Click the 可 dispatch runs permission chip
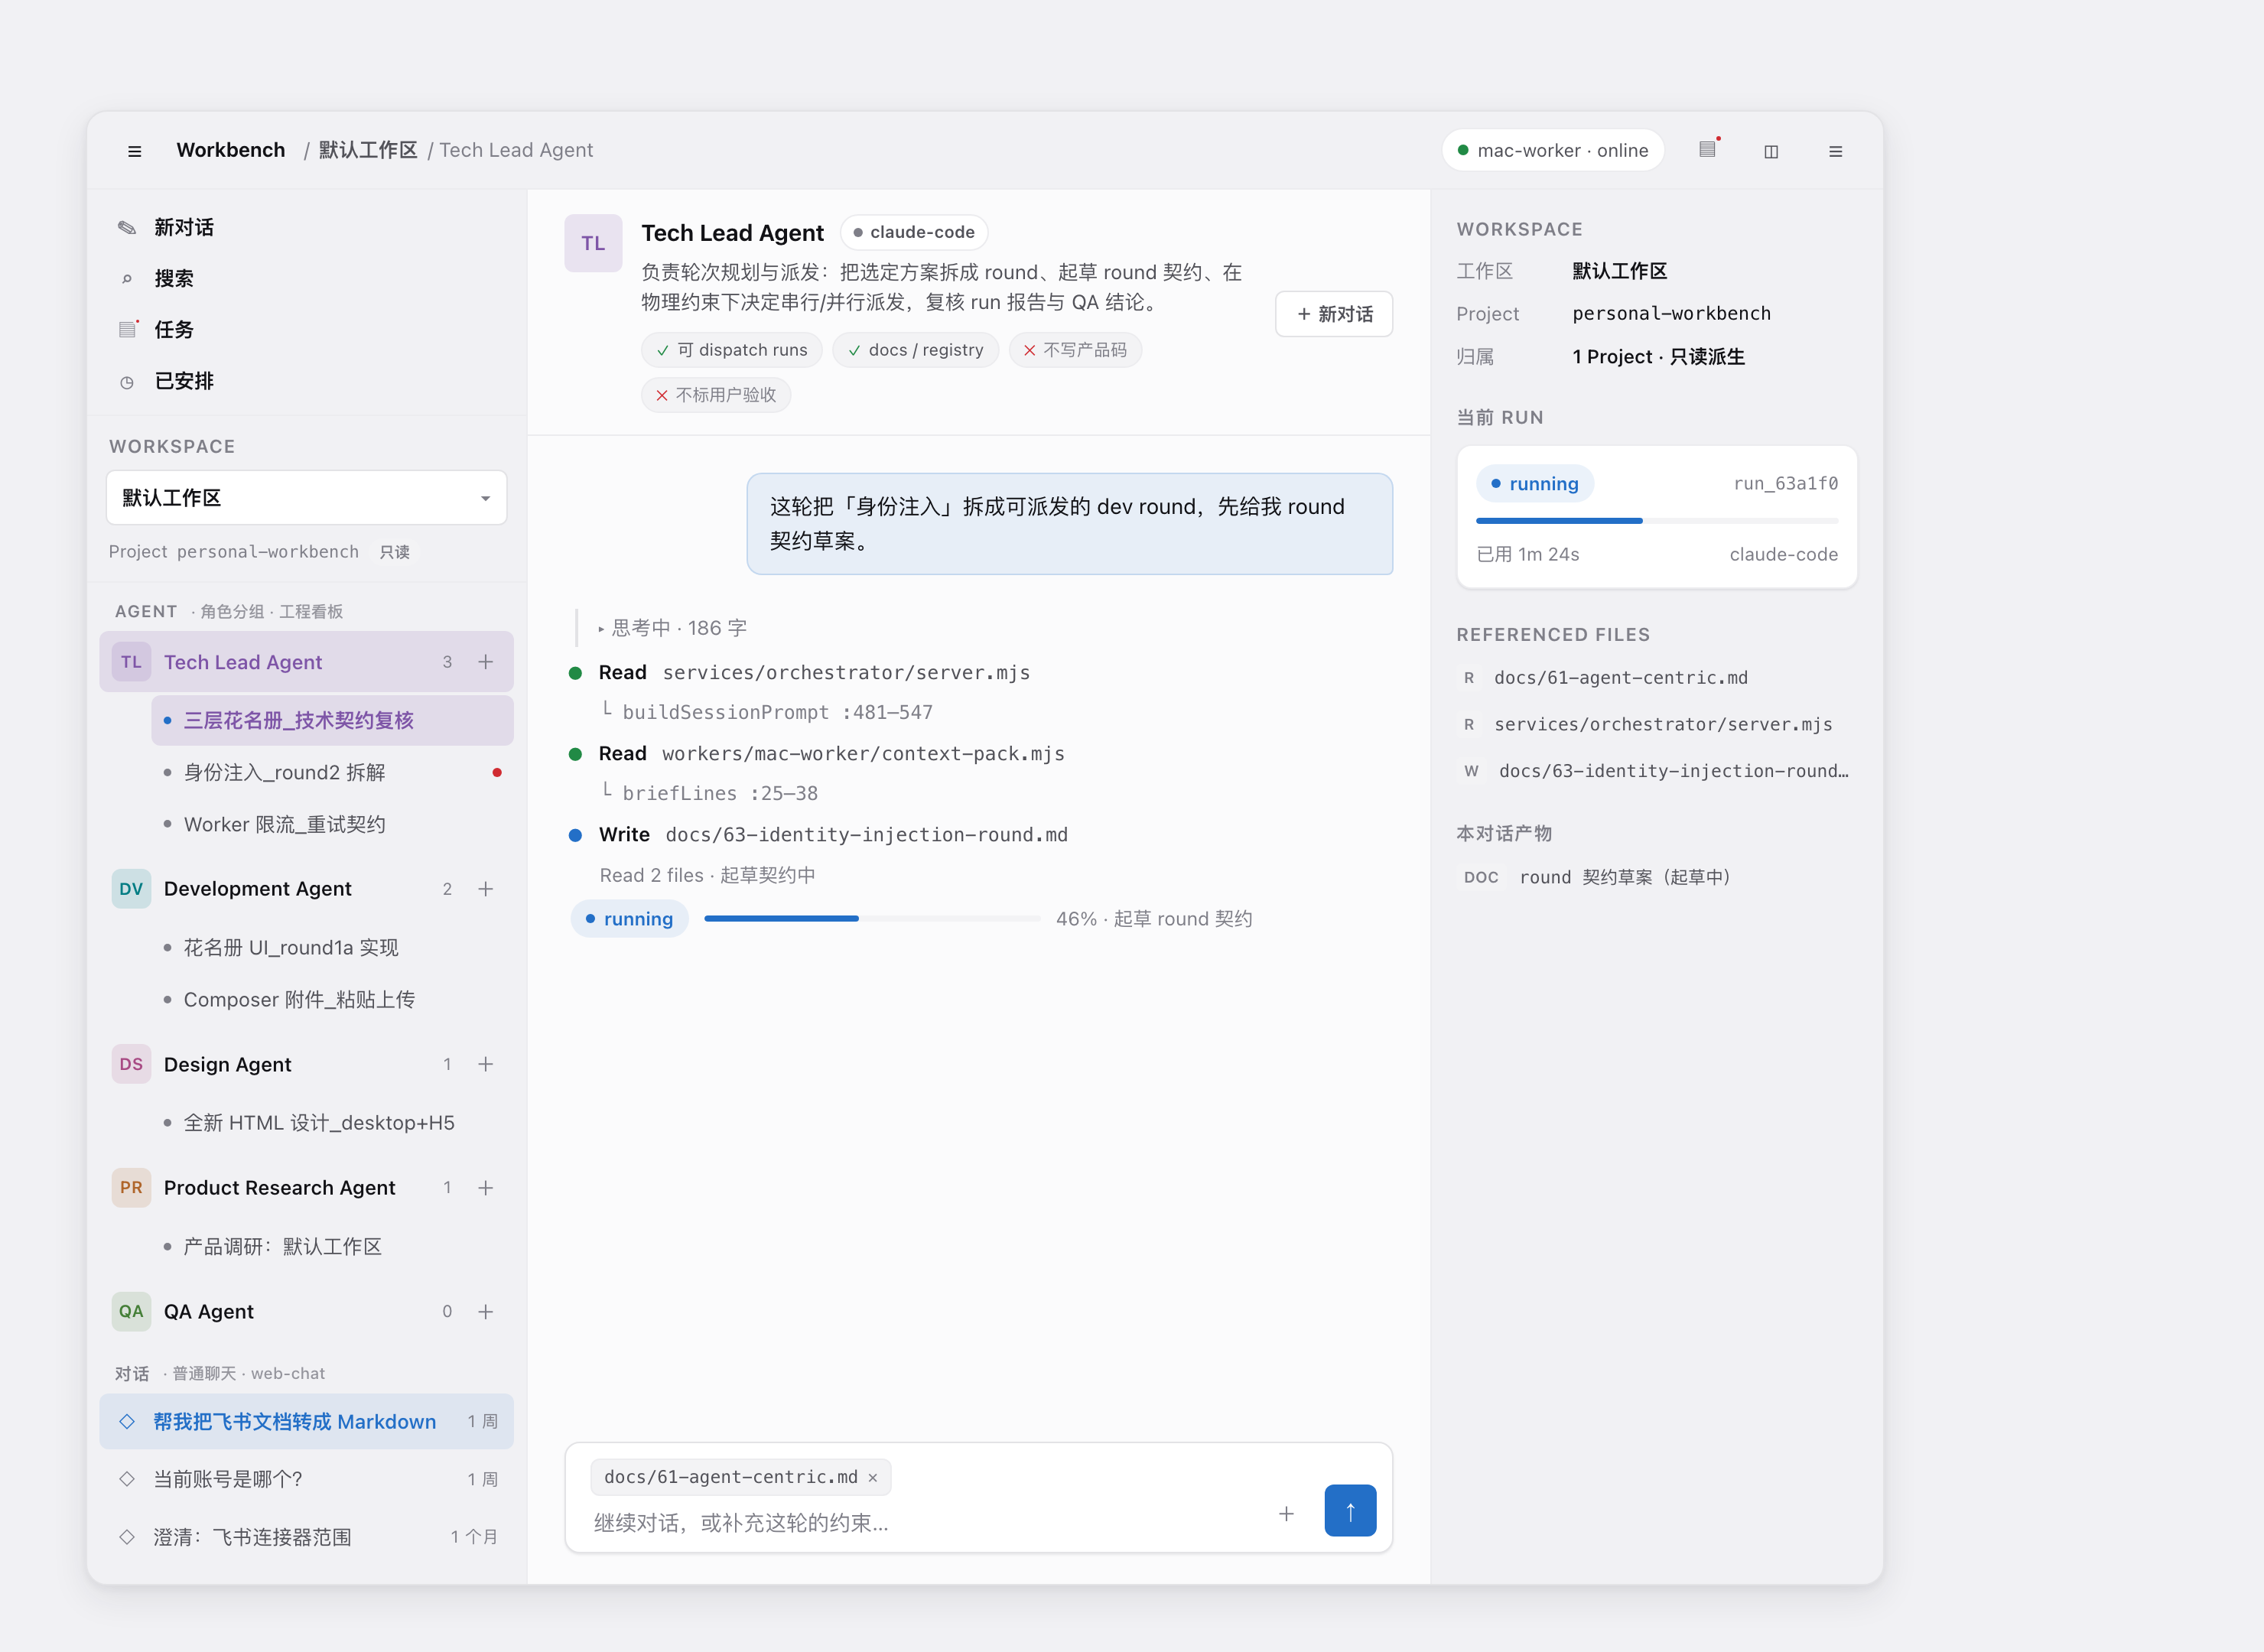The height and width of the screenshot is (1652, 2264). [732, 350]
